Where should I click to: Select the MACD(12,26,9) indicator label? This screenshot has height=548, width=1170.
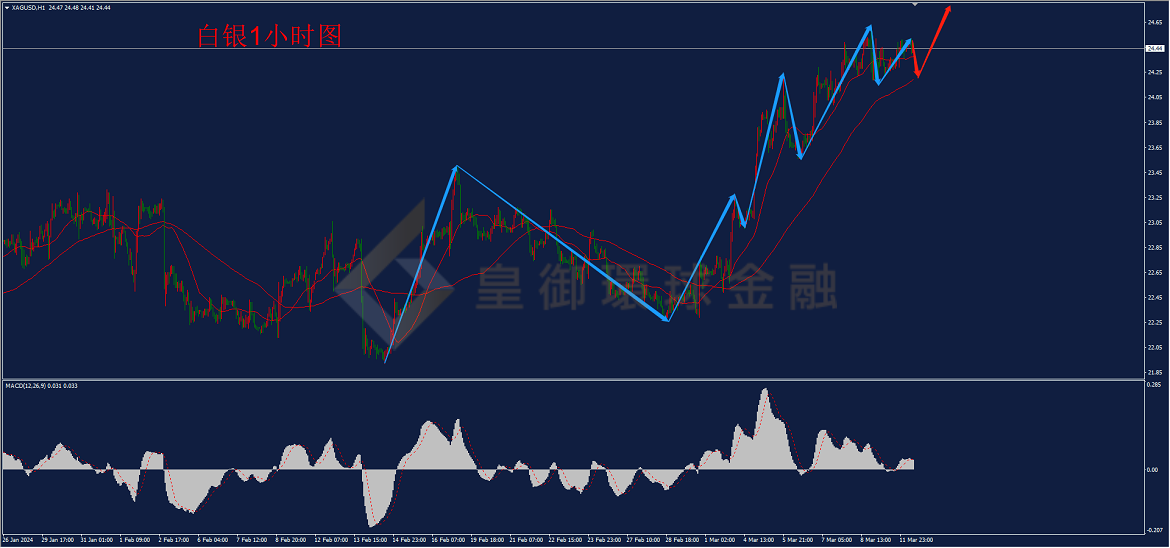[x=25, y=386]
